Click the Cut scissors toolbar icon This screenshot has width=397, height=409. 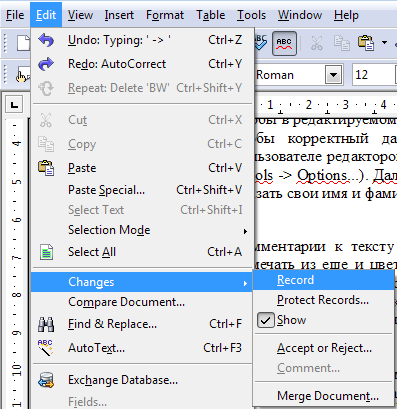pos(316,43)
